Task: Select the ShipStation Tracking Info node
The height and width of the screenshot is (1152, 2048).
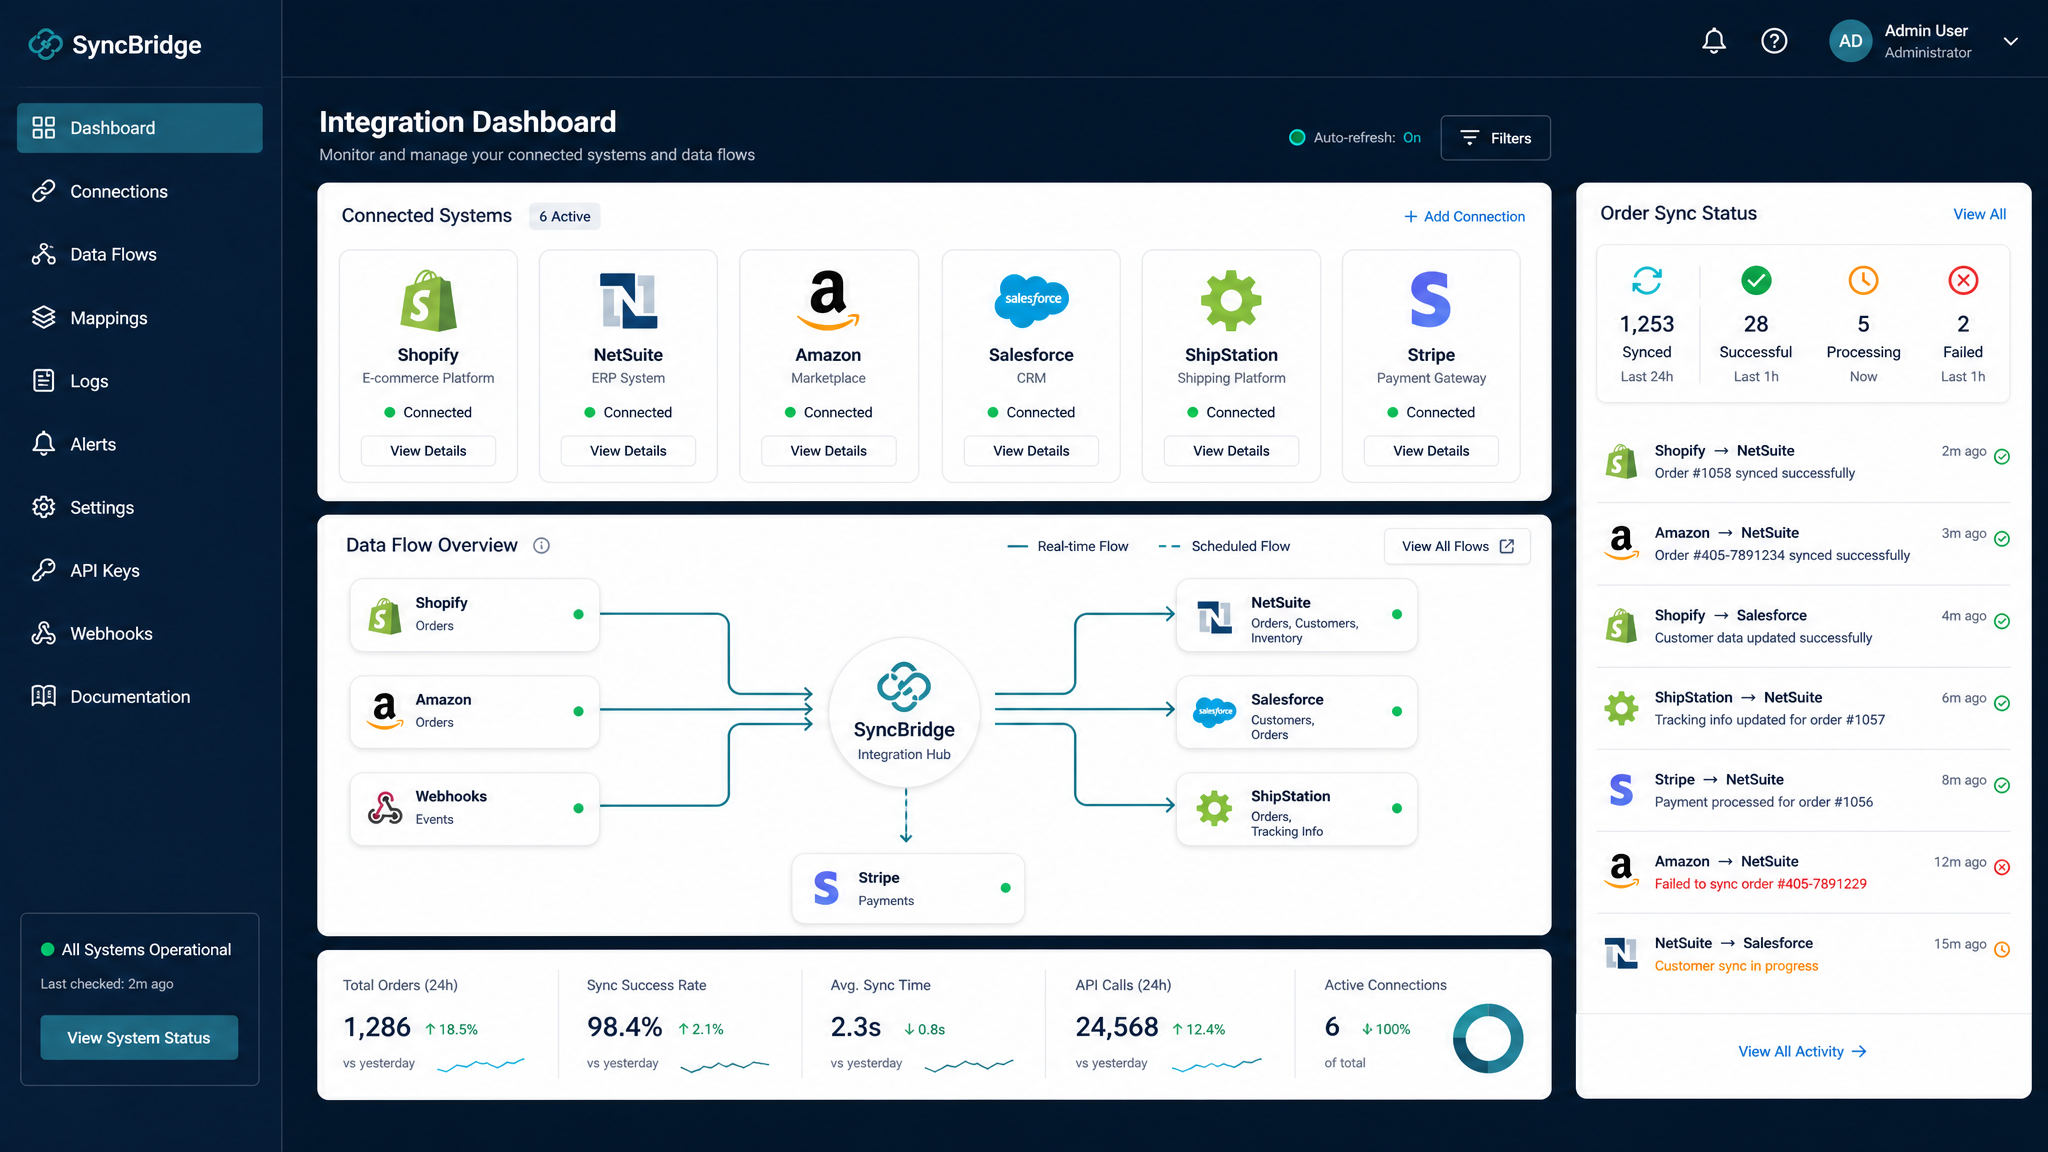Action: pos(1297,808)
